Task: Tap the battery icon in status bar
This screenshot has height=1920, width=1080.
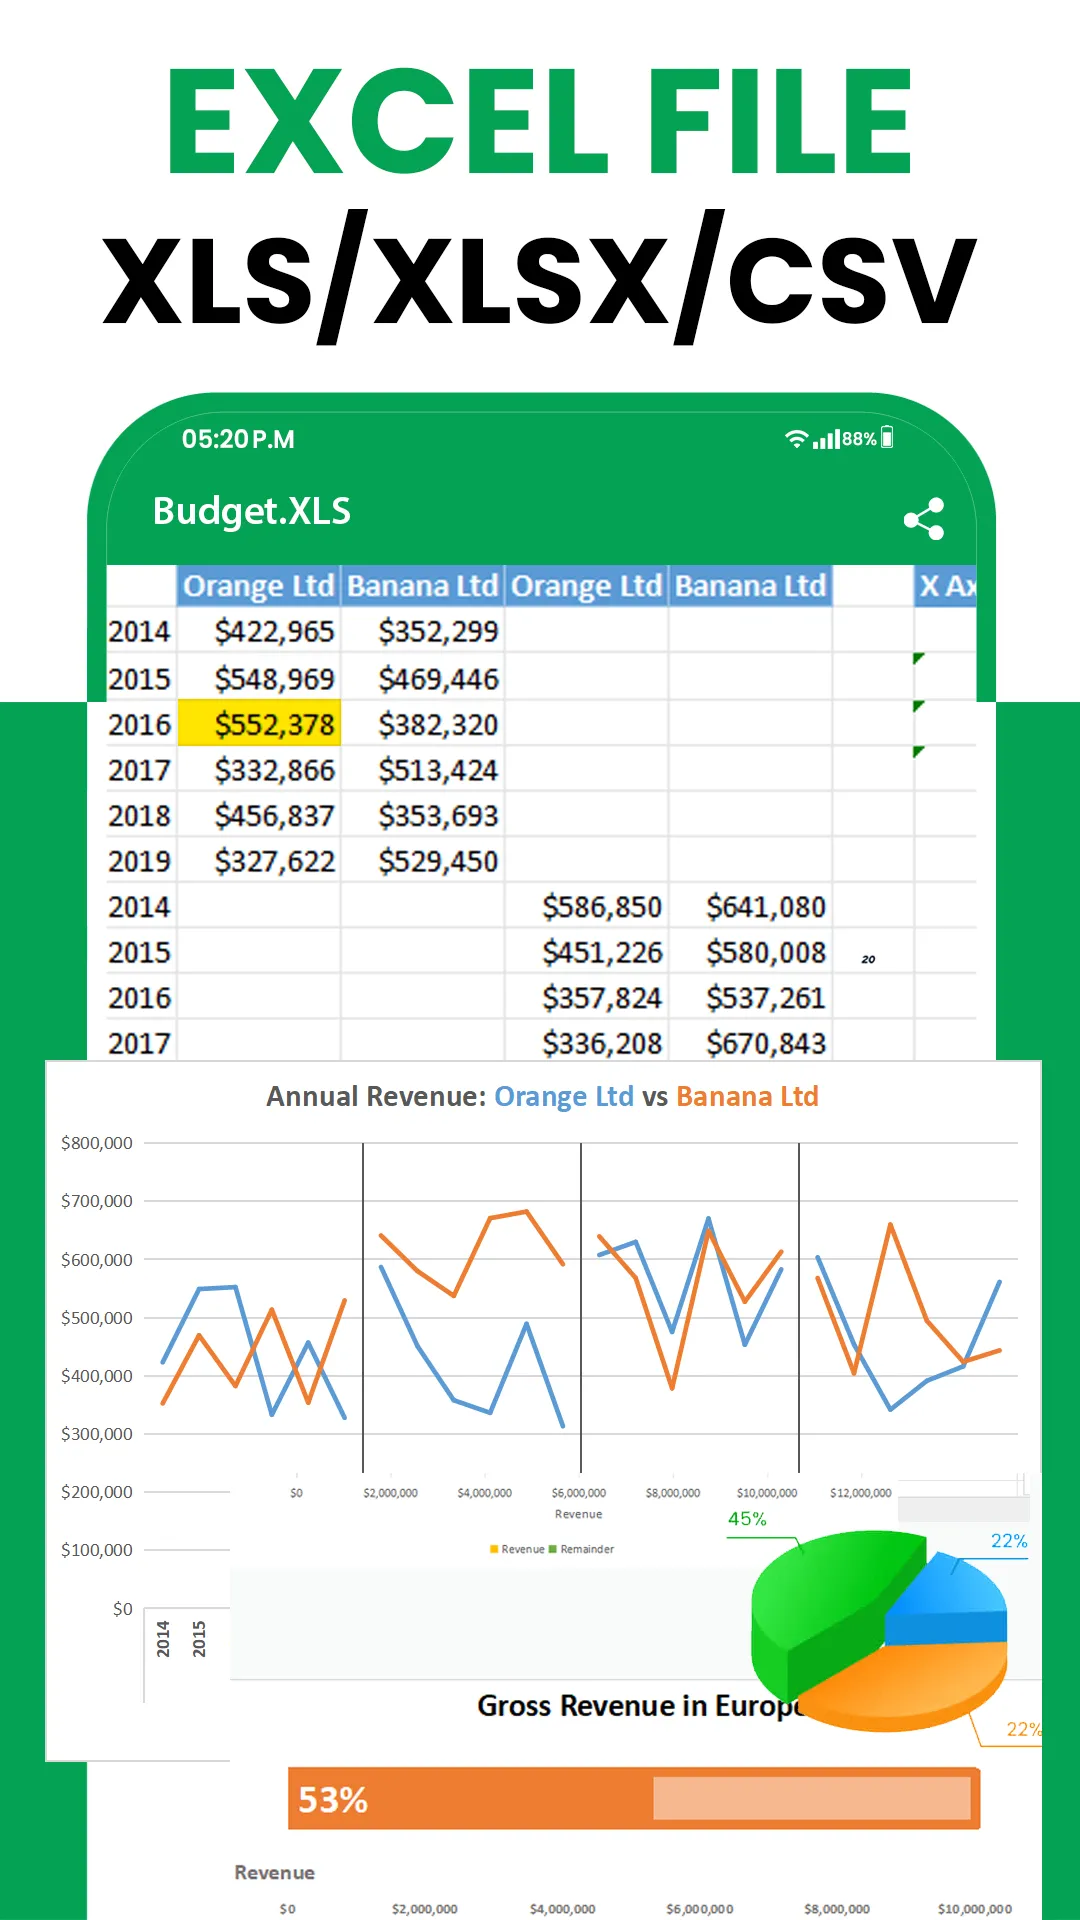Action: coord(887,438)
